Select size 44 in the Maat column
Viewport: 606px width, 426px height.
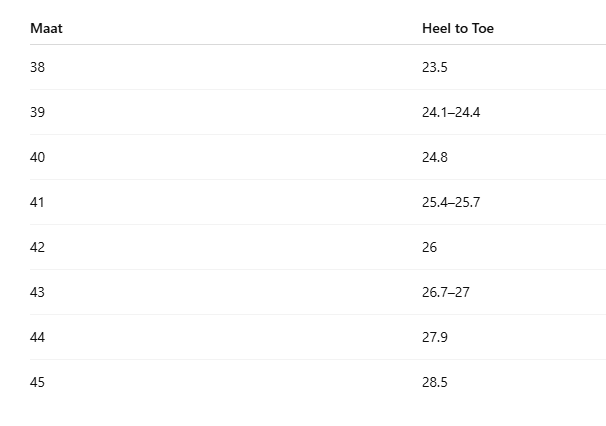point(37,337)
